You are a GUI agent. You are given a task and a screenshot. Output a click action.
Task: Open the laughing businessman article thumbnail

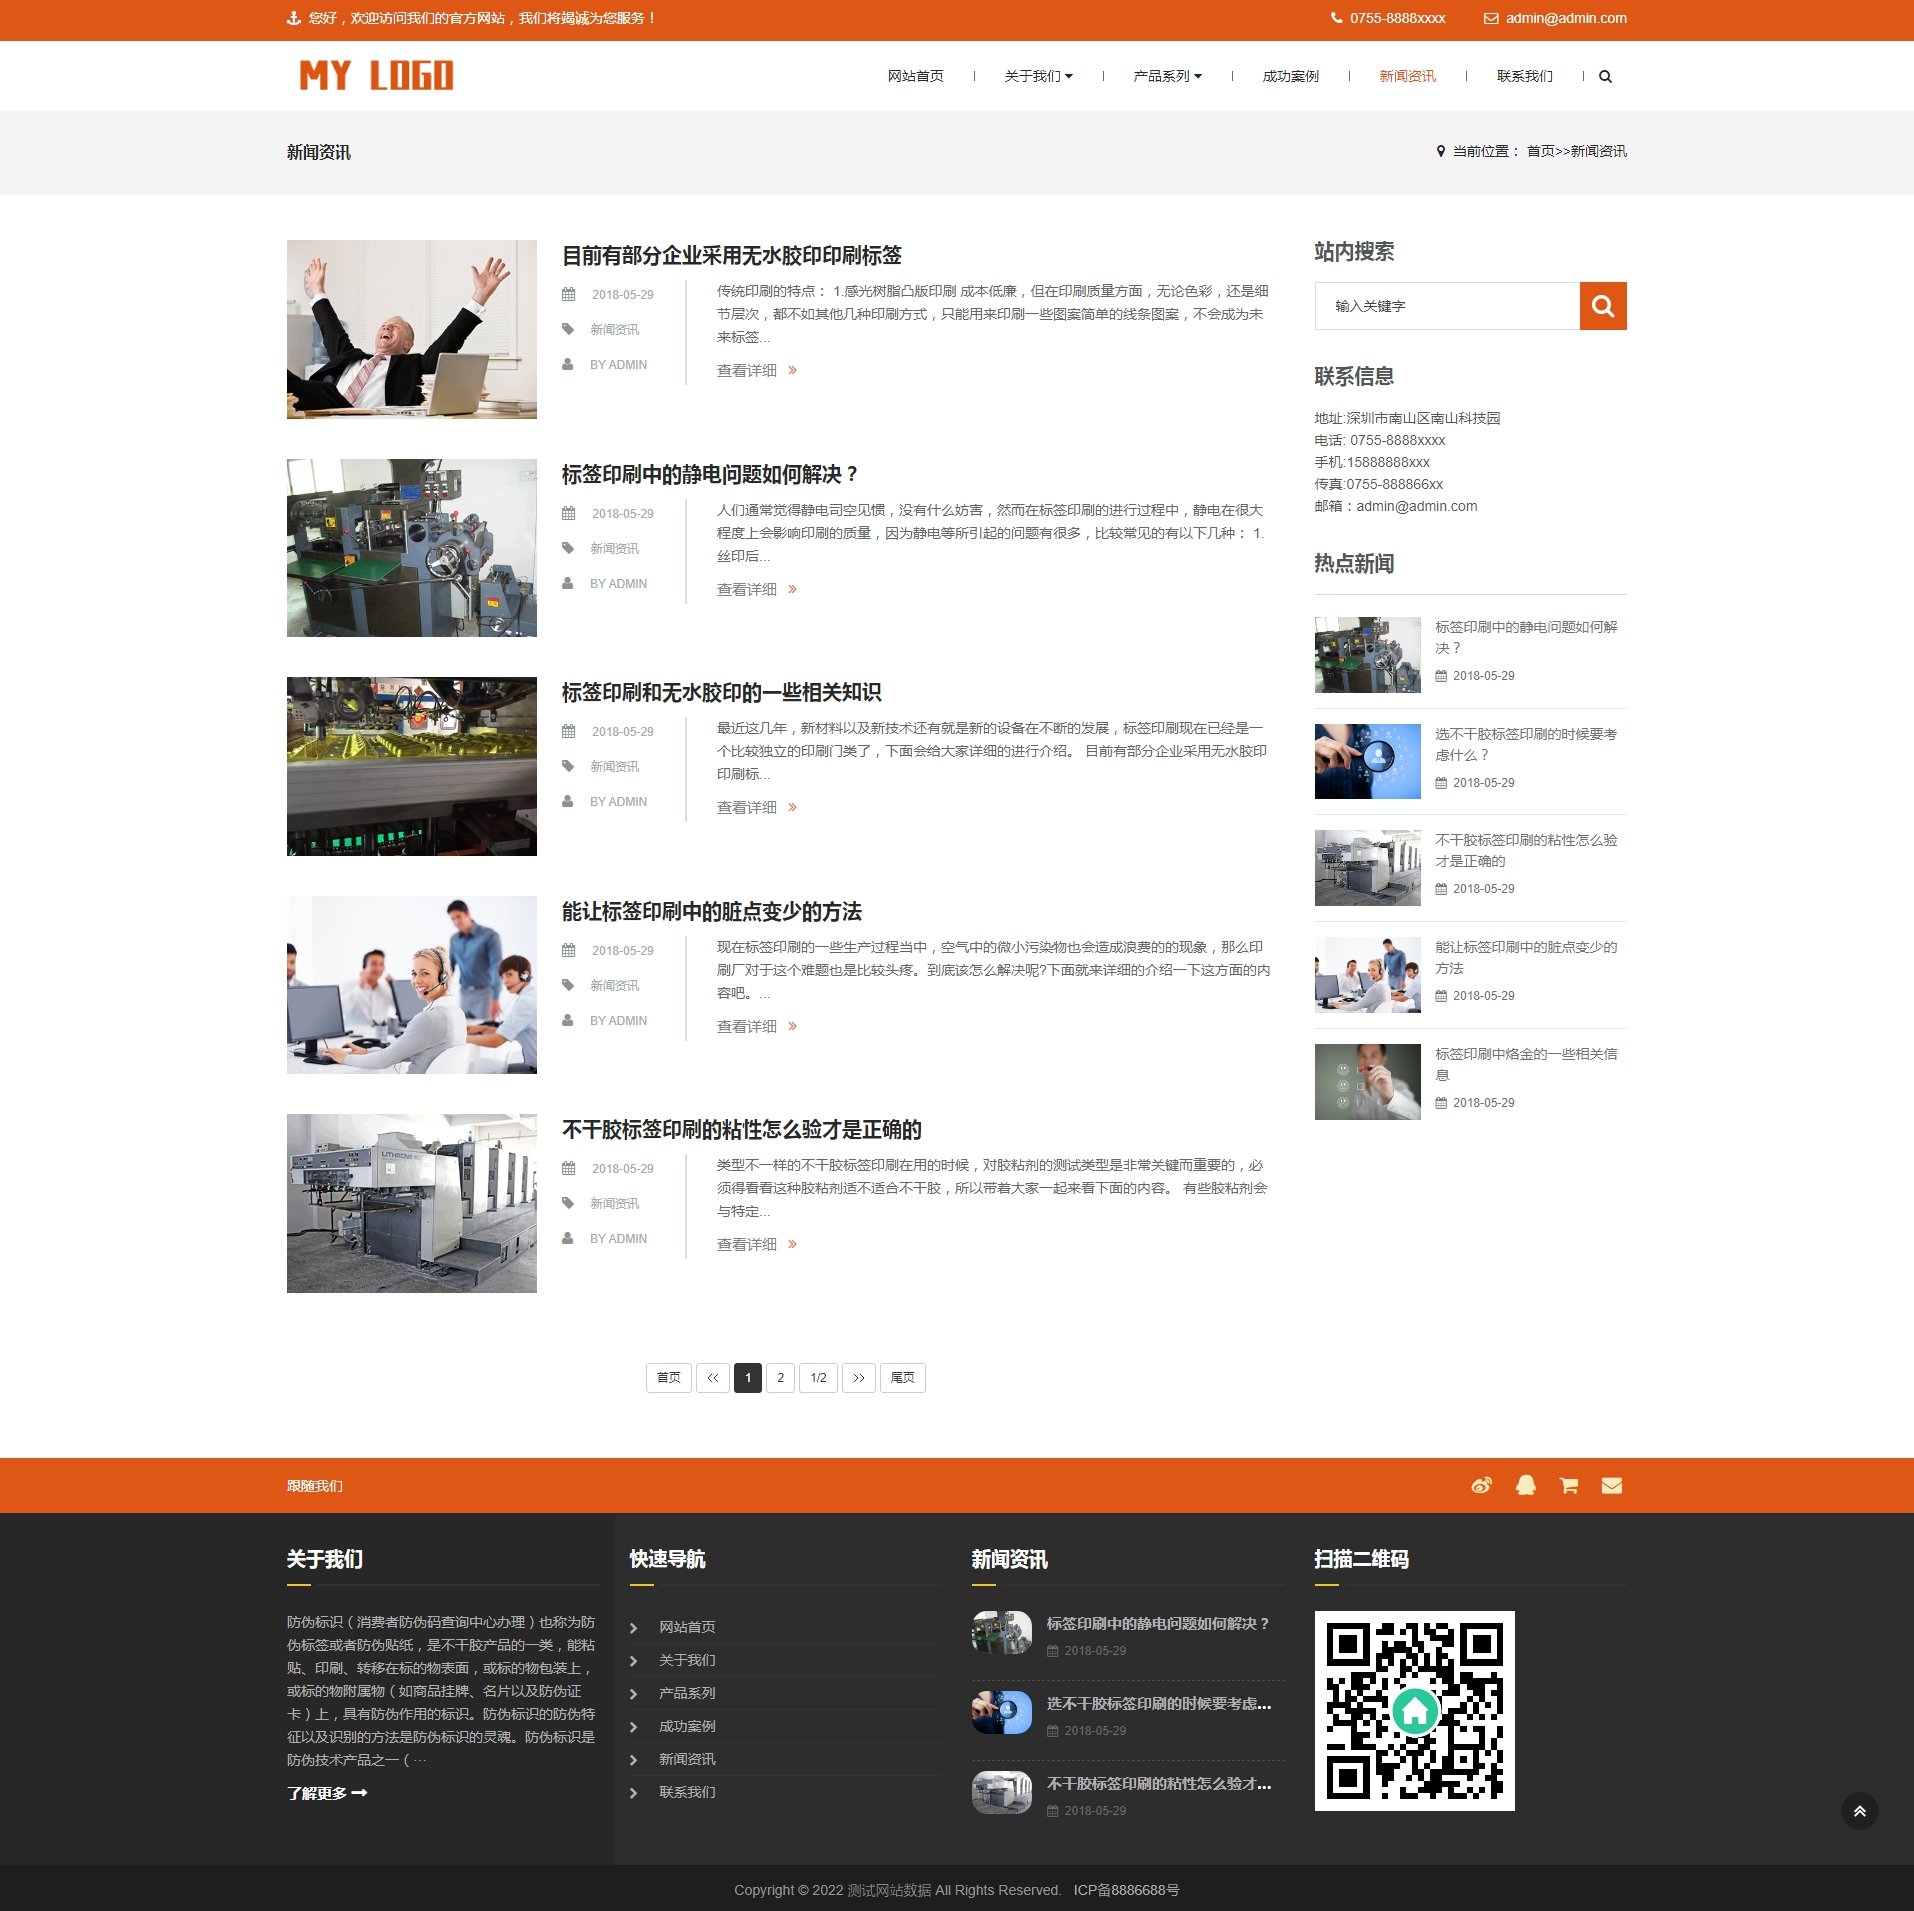[x=411, y=329]
